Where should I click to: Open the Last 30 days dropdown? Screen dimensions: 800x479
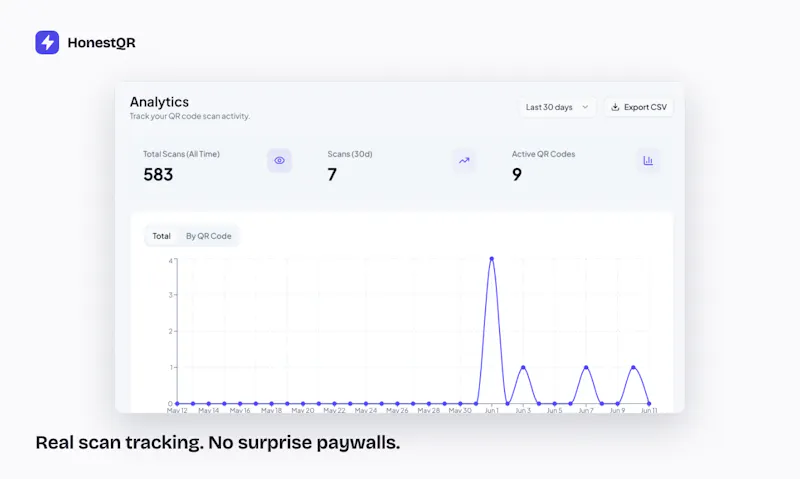pyautogui.click(x=557, y=107)
